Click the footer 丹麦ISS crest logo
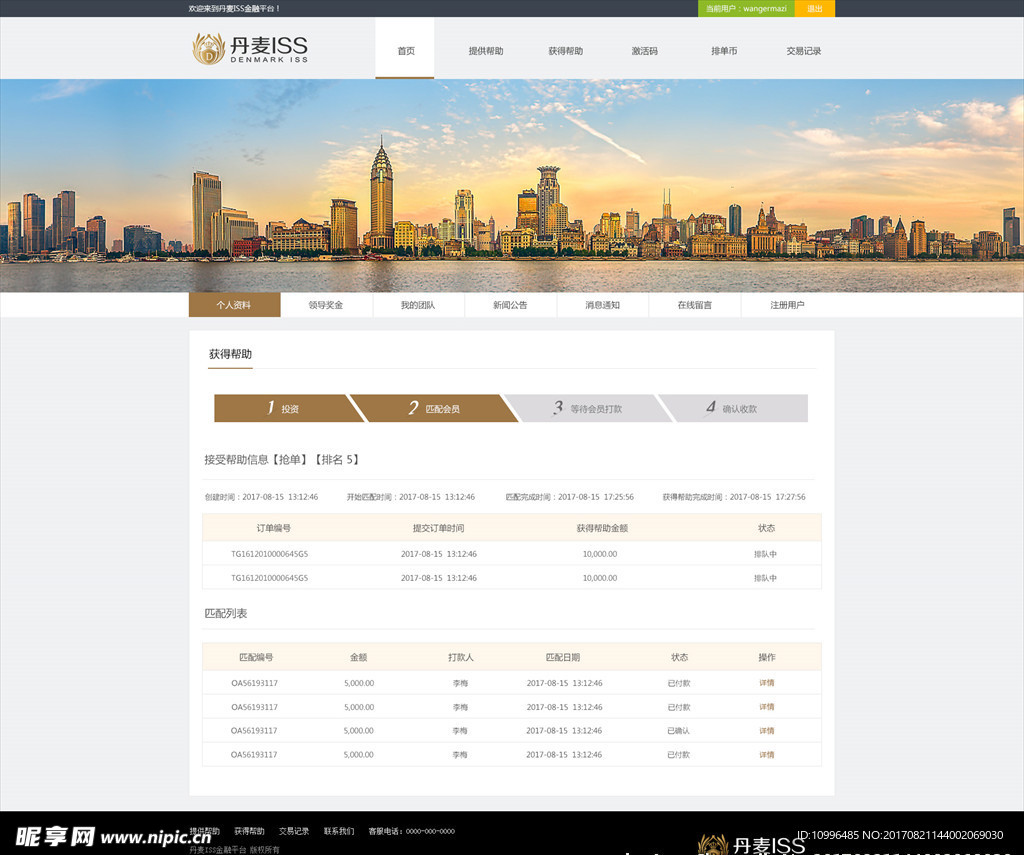Screen dimensions: 1024x855 (713, 845)
